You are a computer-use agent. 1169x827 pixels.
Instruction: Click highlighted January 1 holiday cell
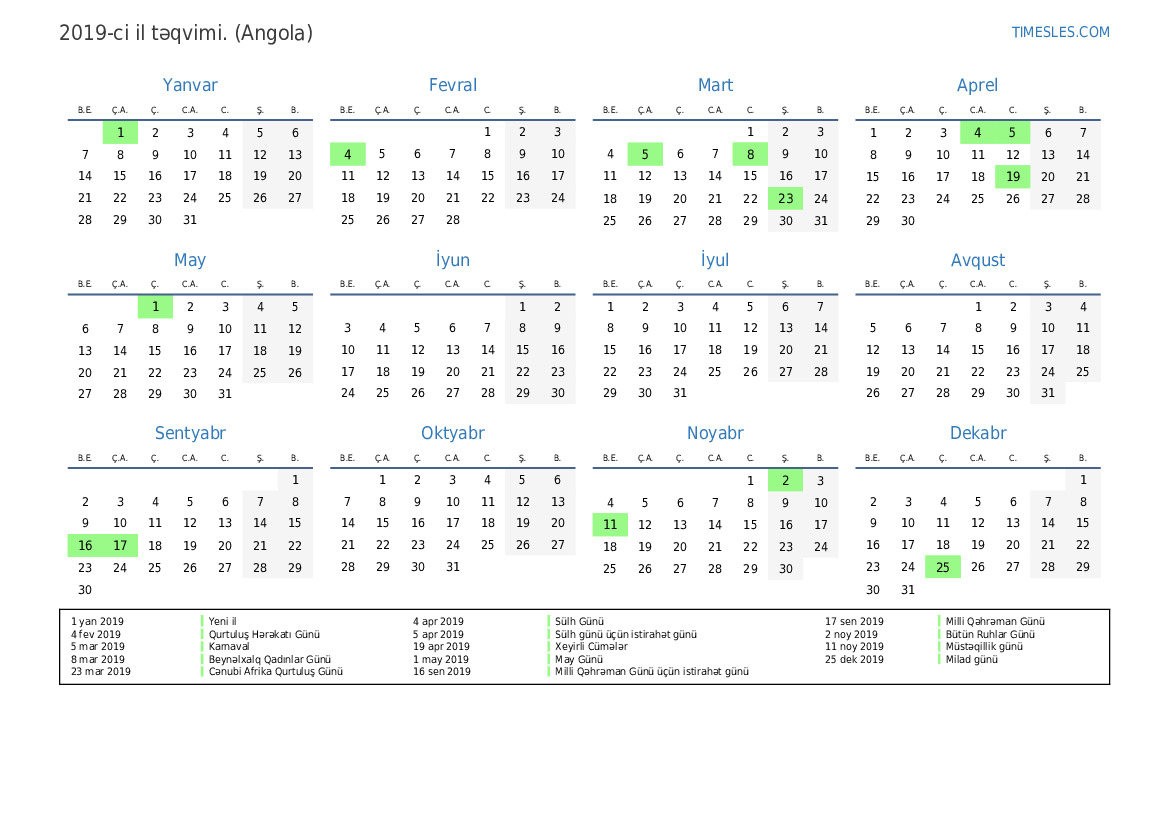(120, 133)
